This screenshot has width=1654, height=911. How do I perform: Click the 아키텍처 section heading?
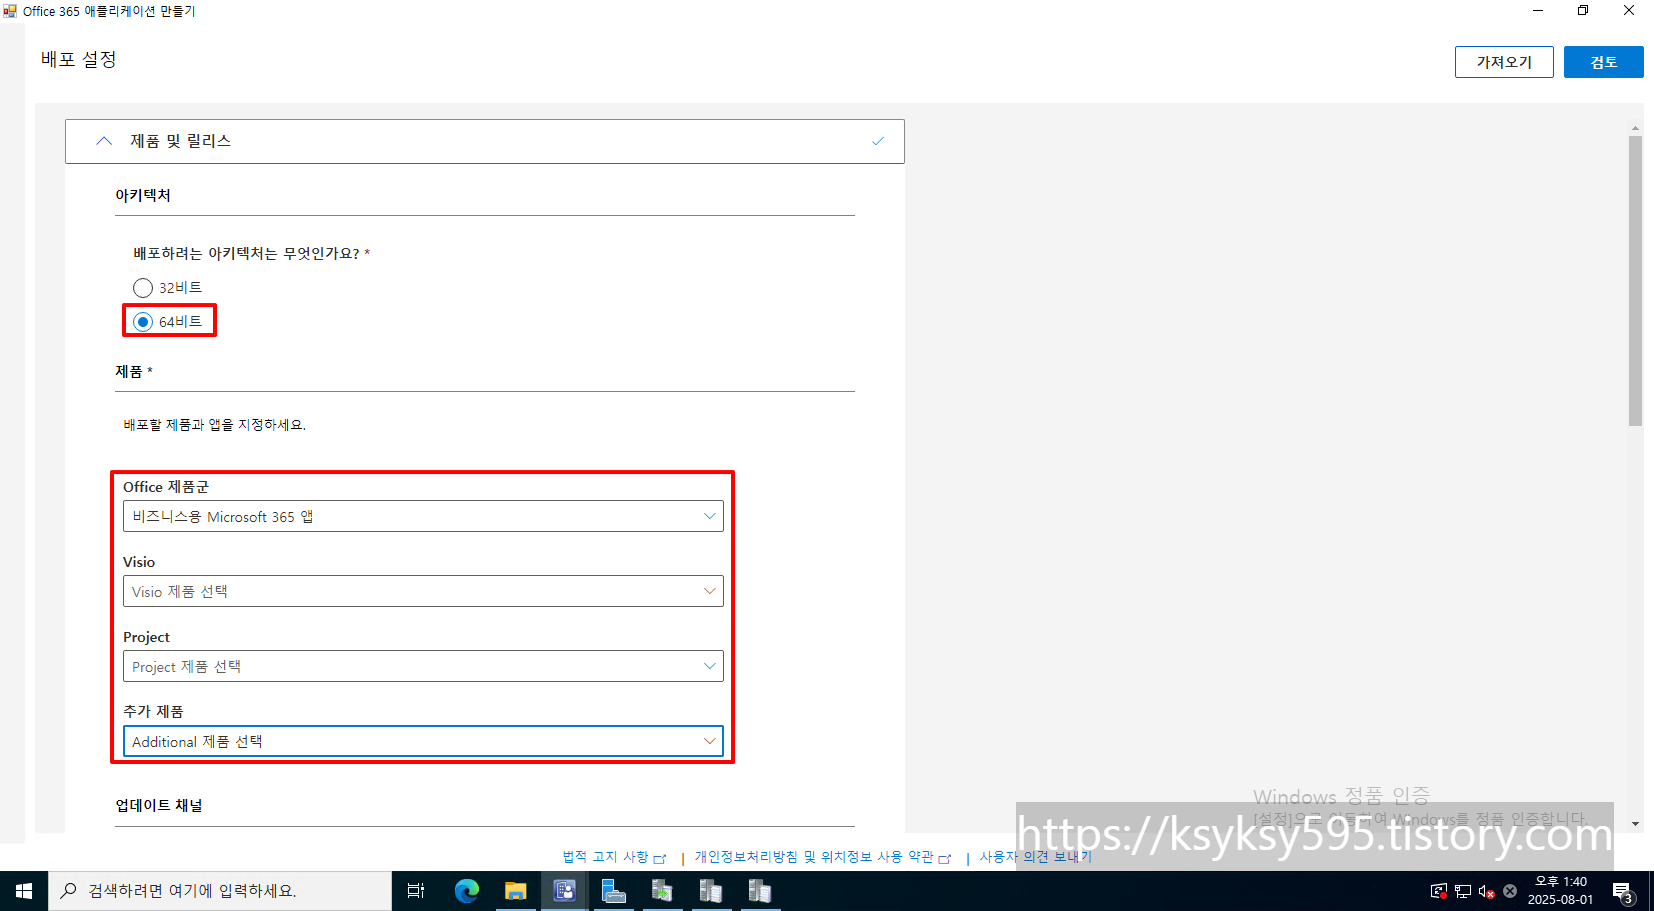143,195
